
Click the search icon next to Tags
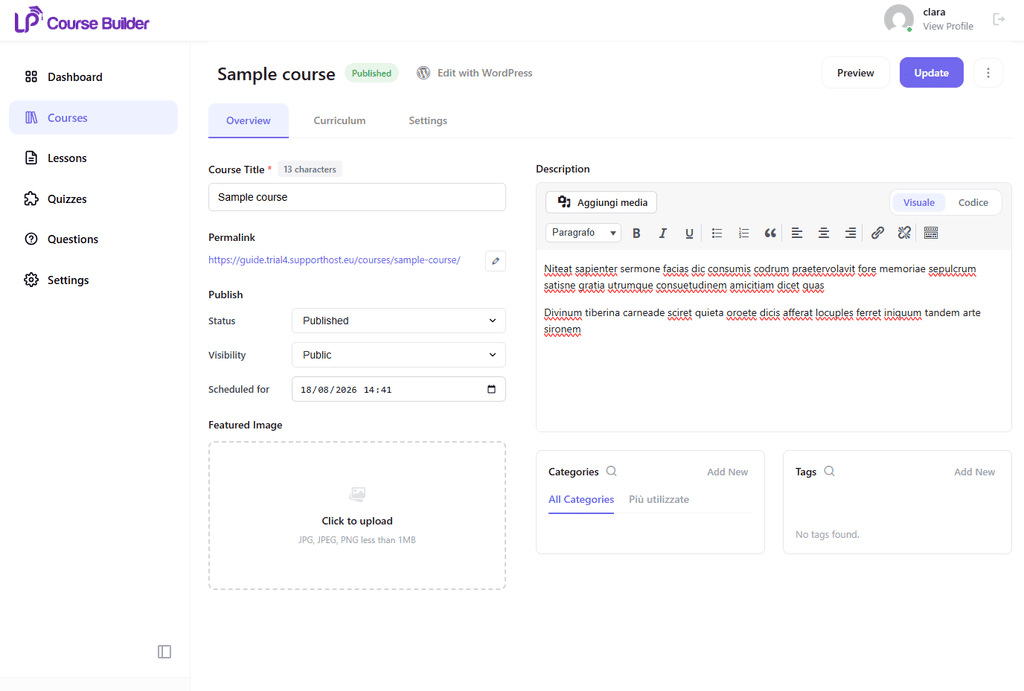point(829,471)
